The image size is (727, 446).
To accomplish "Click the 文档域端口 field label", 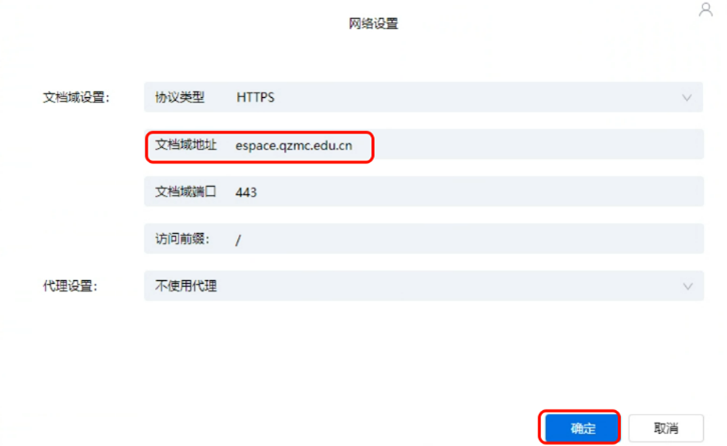I will click(186, 192).
